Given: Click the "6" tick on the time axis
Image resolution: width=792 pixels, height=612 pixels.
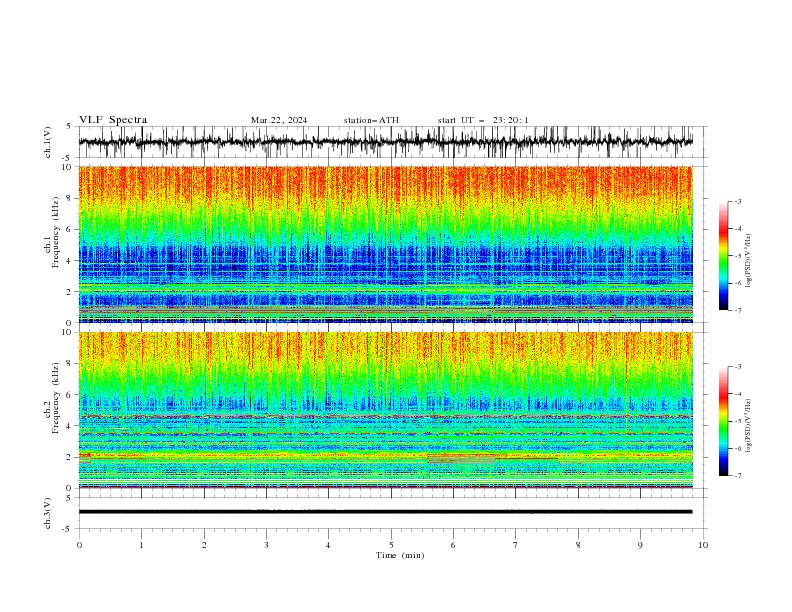Looking at the screenshot, I should pos(453,545).
